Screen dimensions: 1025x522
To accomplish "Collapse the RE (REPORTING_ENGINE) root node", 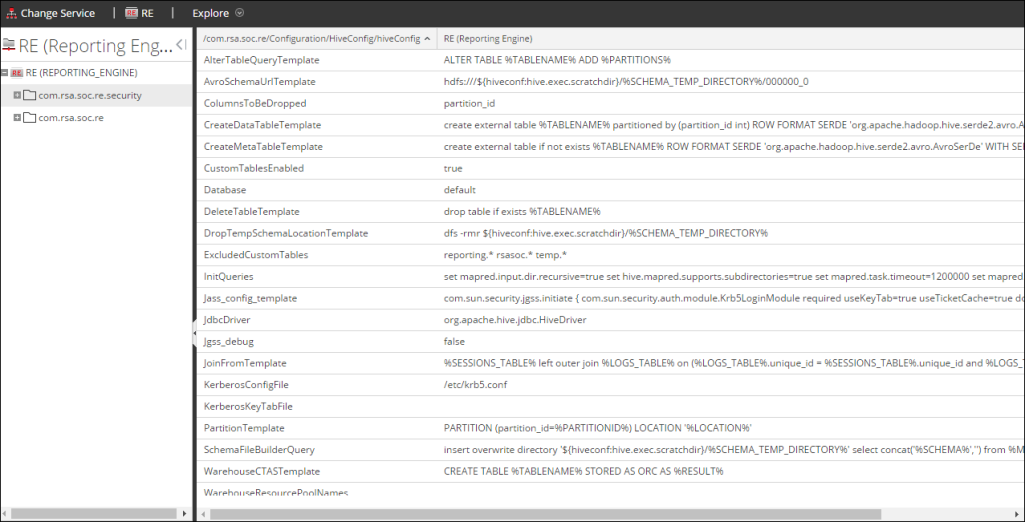I will click(5, 73).
